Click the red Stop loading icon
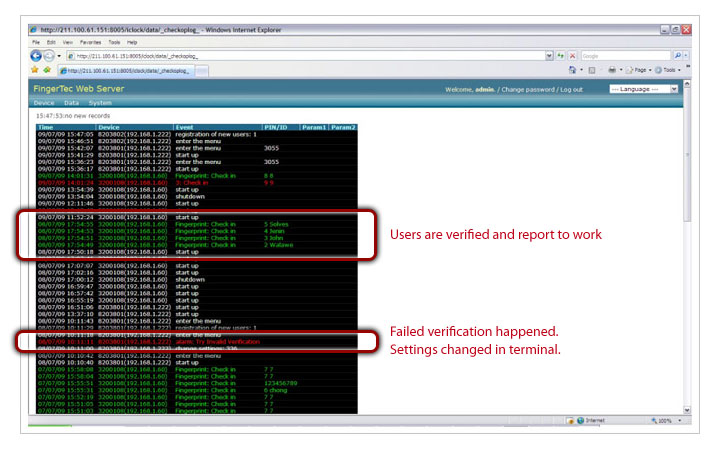Screen dimensions: 720x450 573,56
